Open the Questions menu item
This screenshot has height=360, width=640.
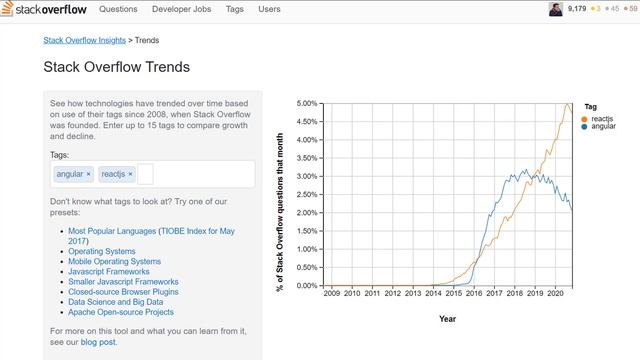[118, 9]
